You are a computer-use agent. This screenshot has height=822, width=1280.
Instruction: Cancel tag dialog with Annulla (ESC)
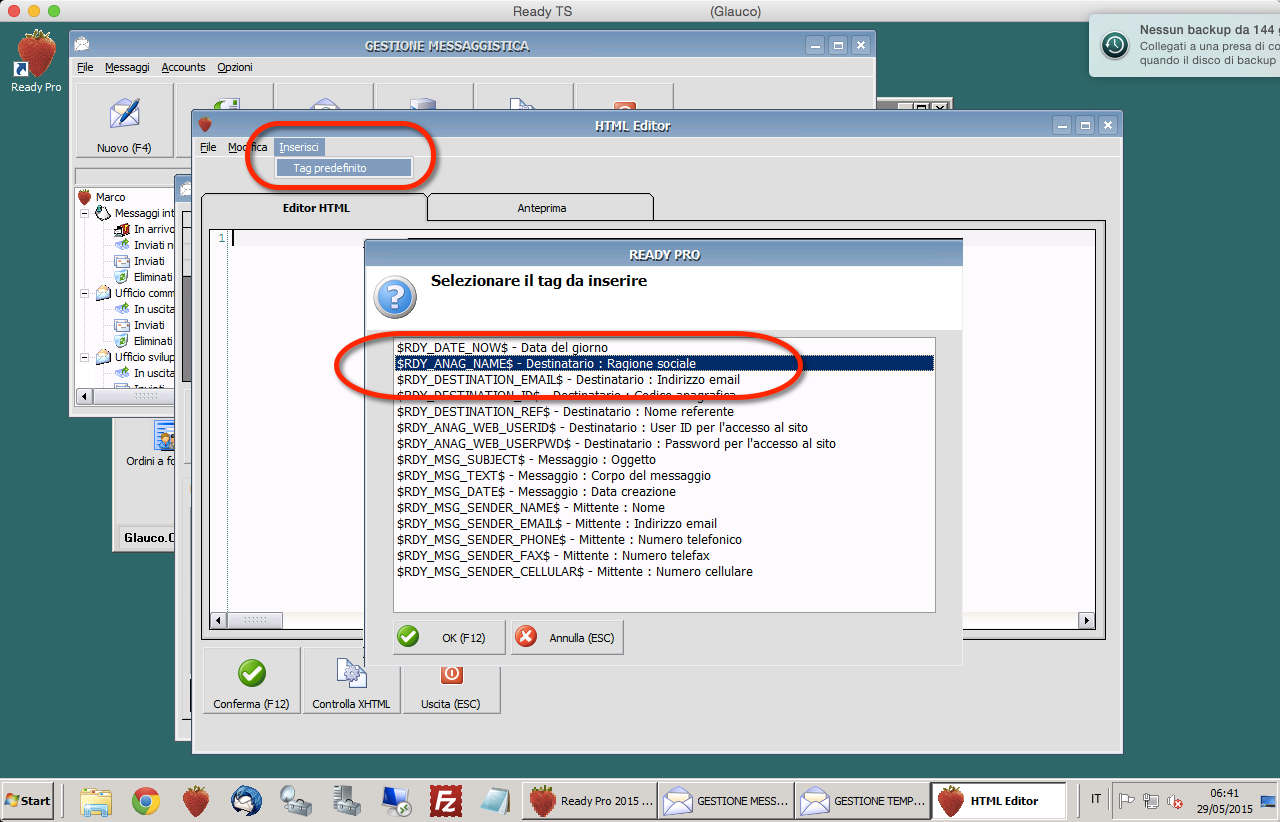click(567, 638)
